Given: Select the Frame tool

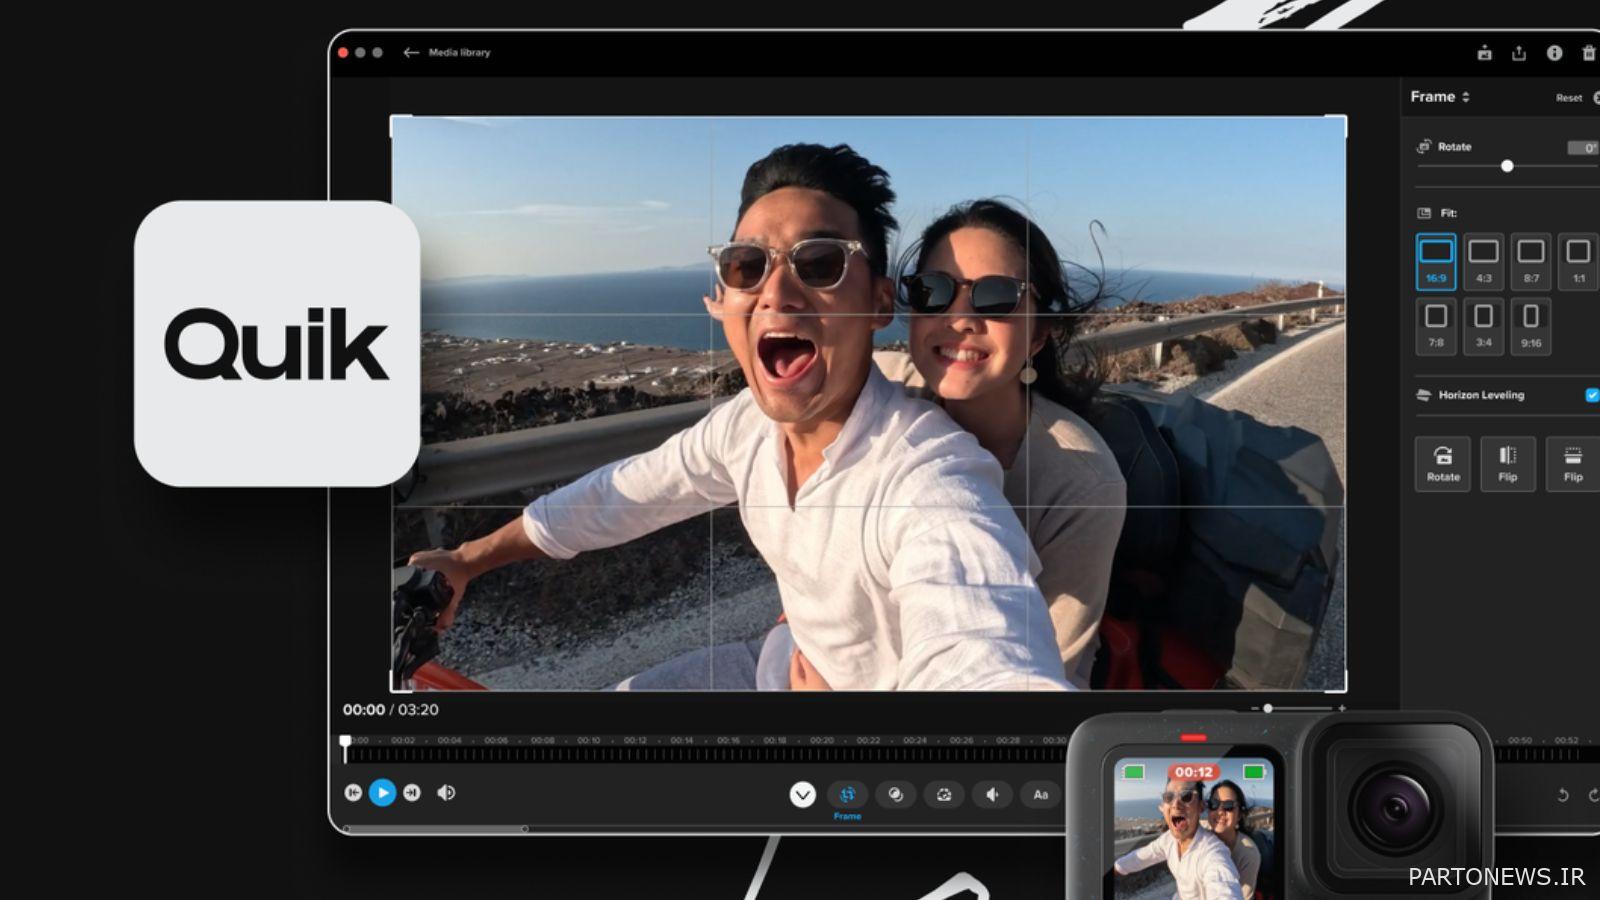Looking at the screenshot, I should tap(847, 795).
